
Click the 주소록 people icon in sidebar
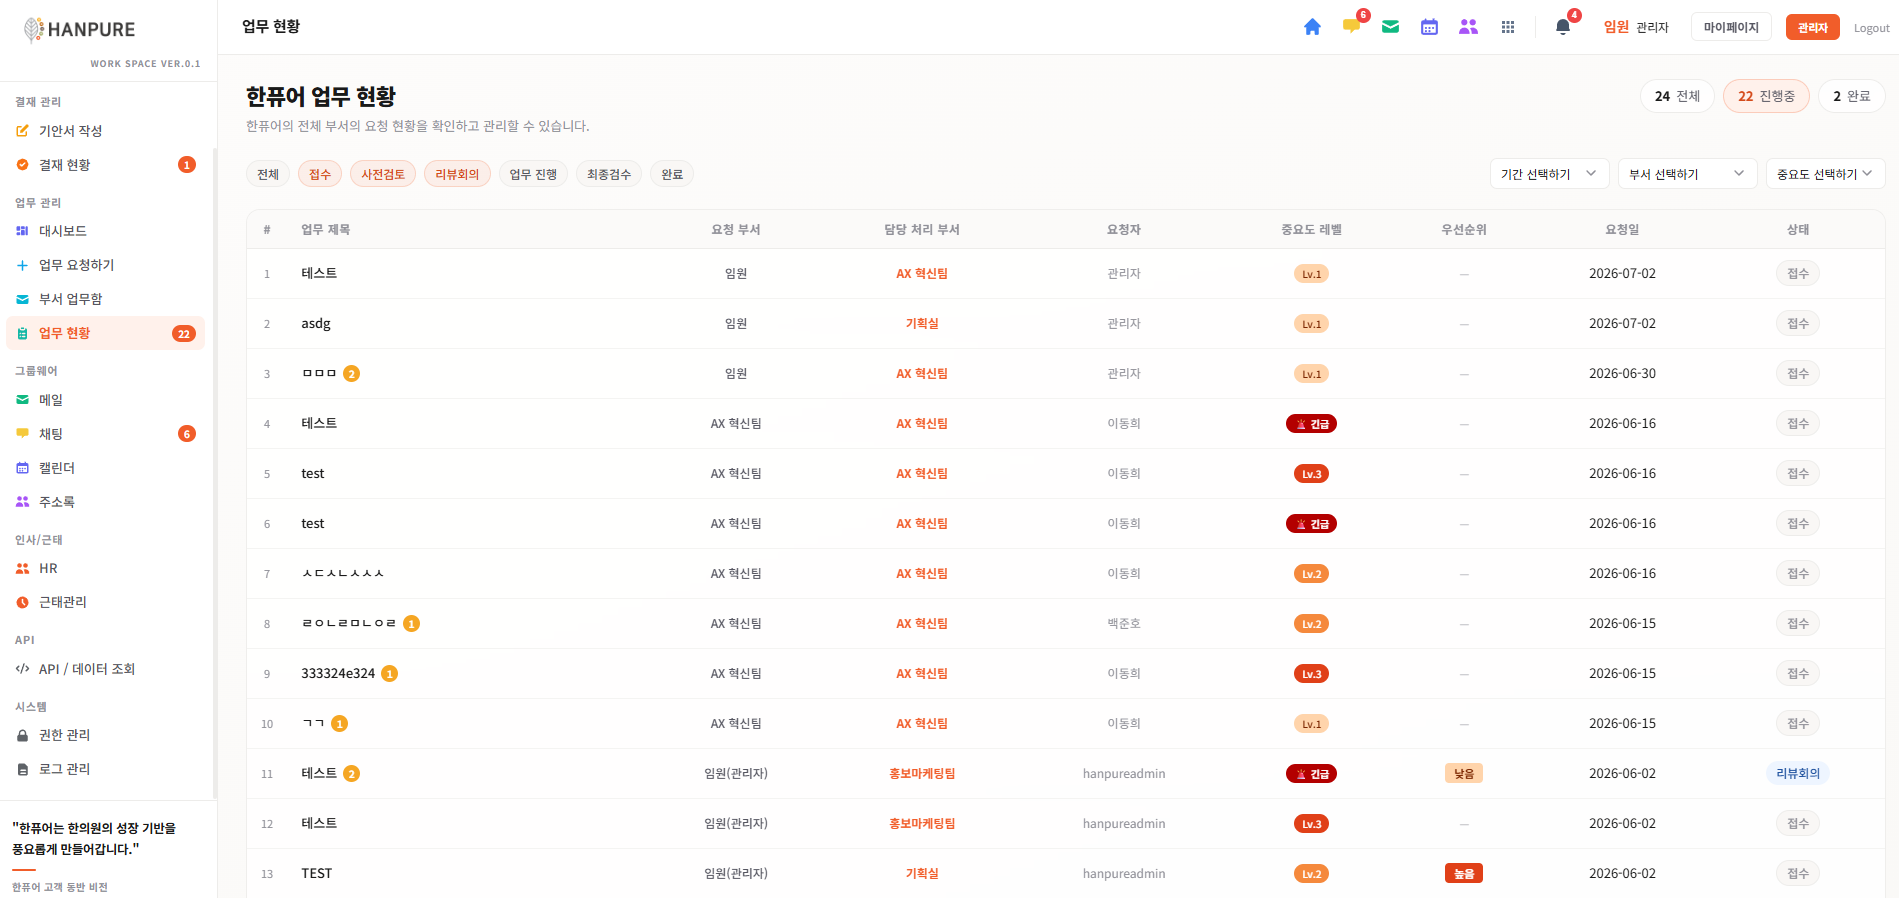pos(22,502)
